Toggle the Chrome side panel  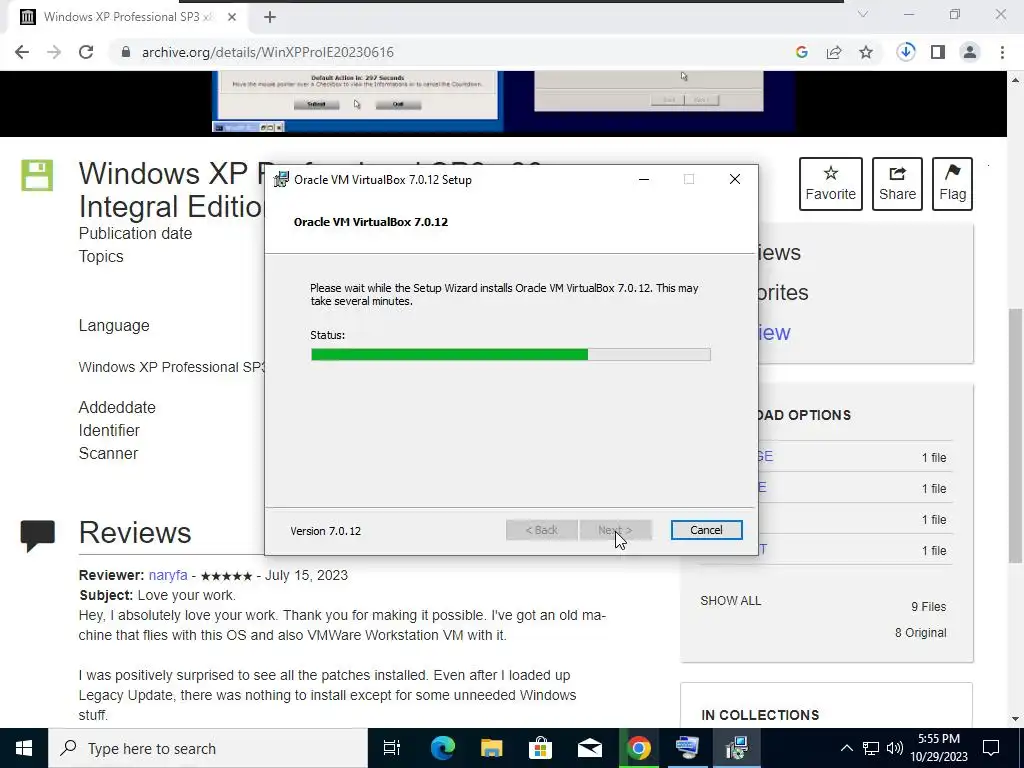[938, 52]
